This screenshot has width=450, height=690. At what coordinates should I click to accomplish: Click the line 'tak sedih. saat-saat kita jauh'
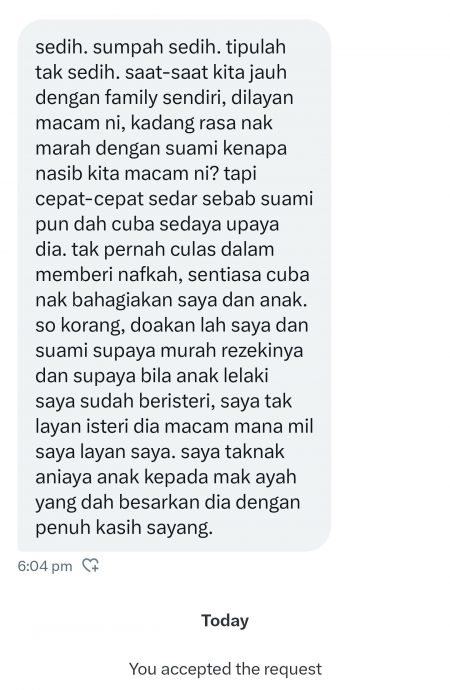click(161, 73)
